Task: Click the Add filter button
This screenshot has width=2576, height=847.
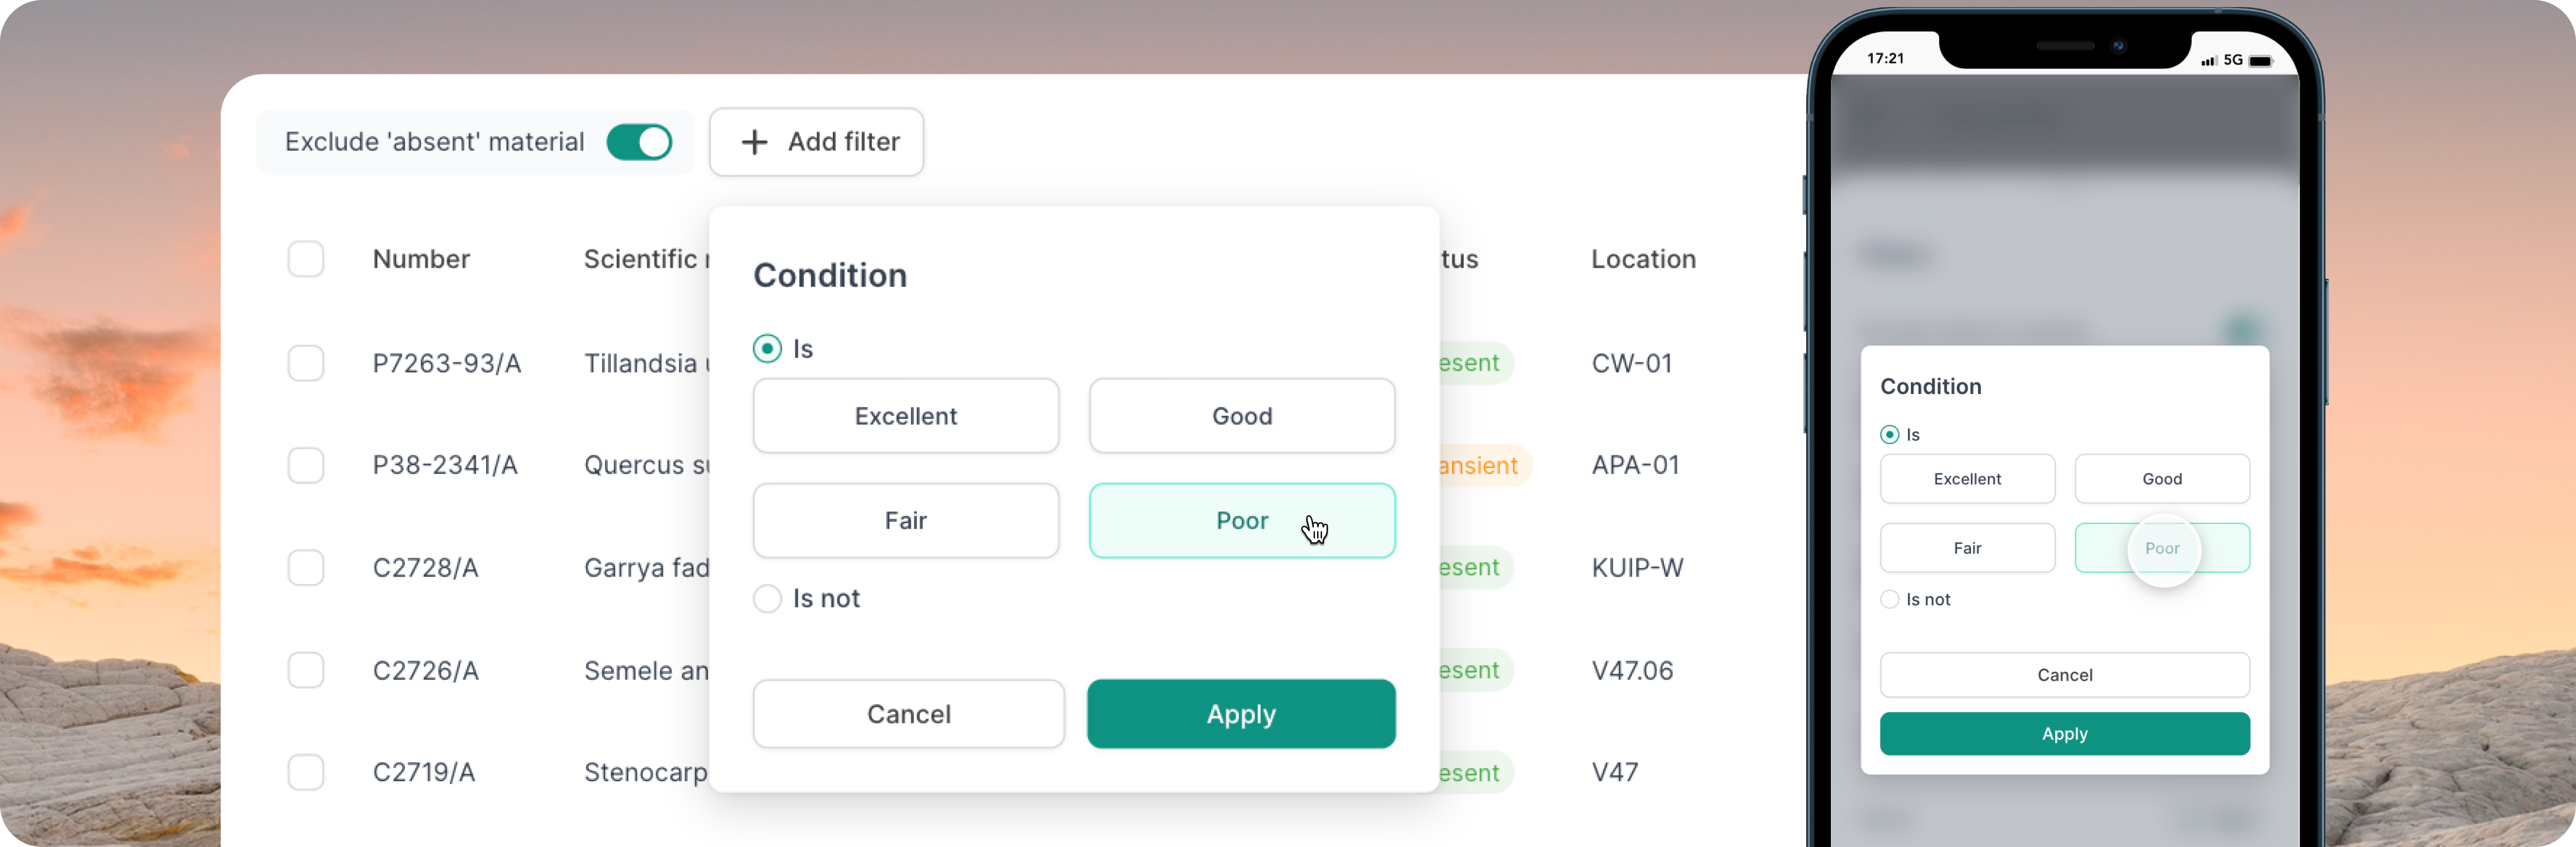Action: point(816,142)
